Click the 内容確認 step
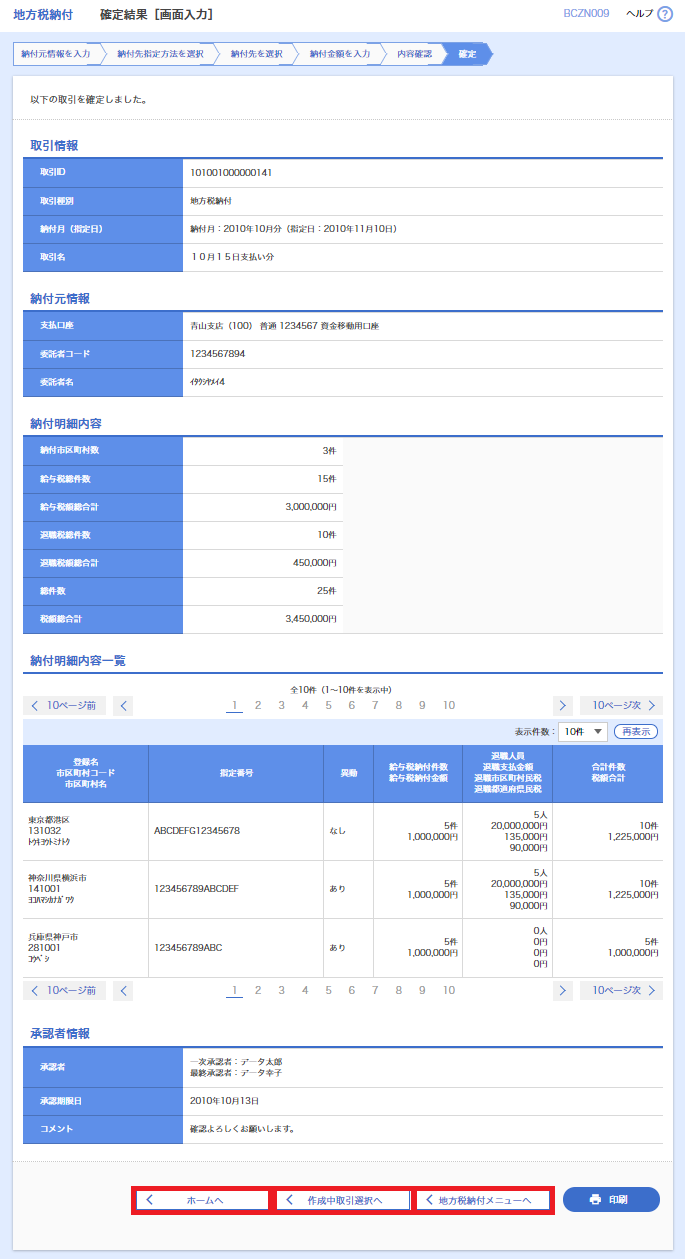Viewport: 685px width, 1259px height. click(x=415, y=54)
